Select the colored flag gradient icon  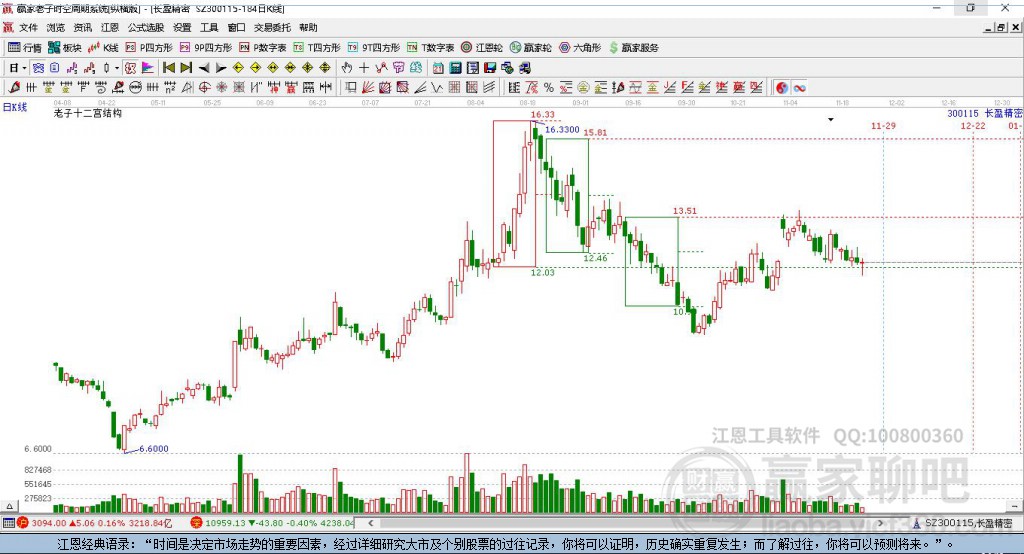[148, 68]
